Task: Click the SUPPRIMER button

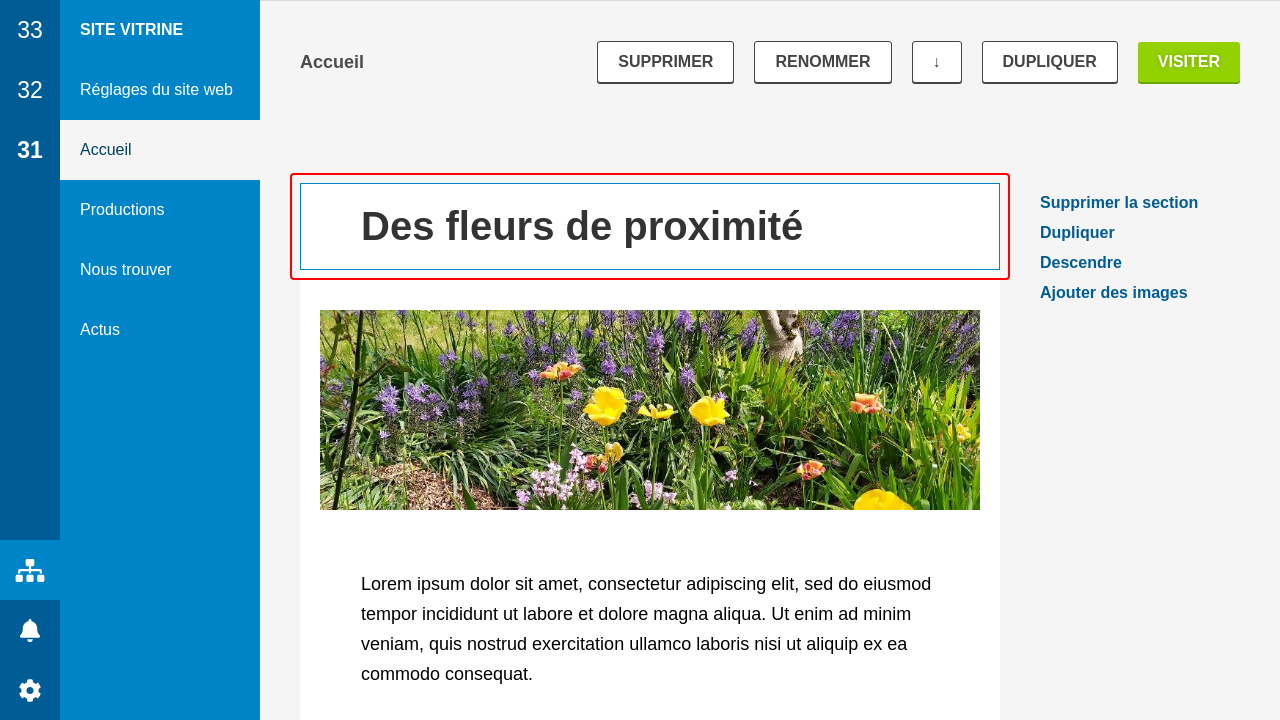Action: coord(665,62)
